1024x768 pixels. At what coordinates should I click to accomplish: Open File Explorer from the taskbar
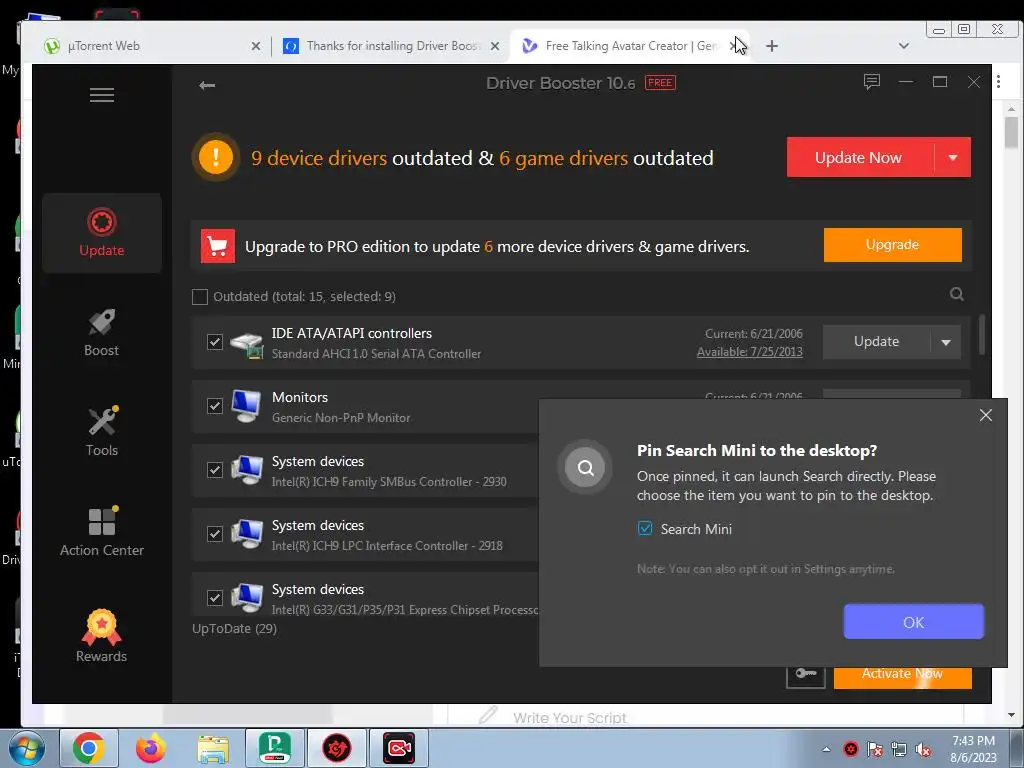coord(213,748)
